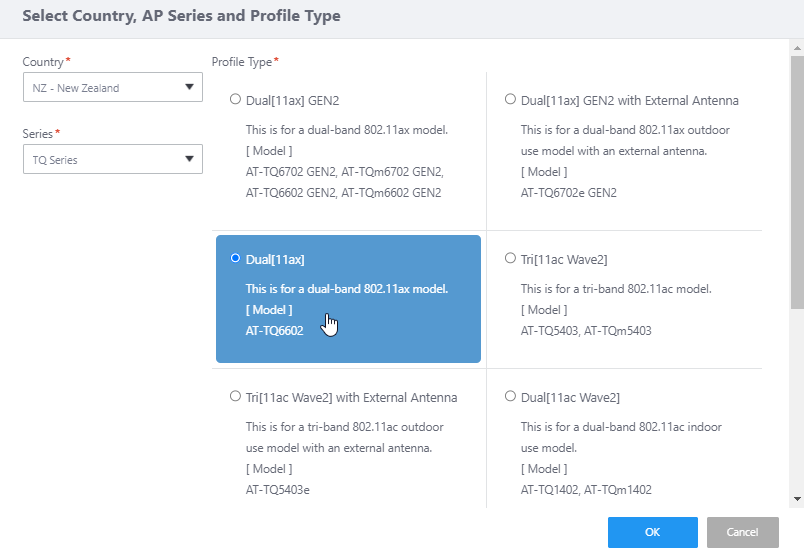Screen dimensions: 804x560
Task: Click the Series dropdown arrow icon
Action: point(189,160)
